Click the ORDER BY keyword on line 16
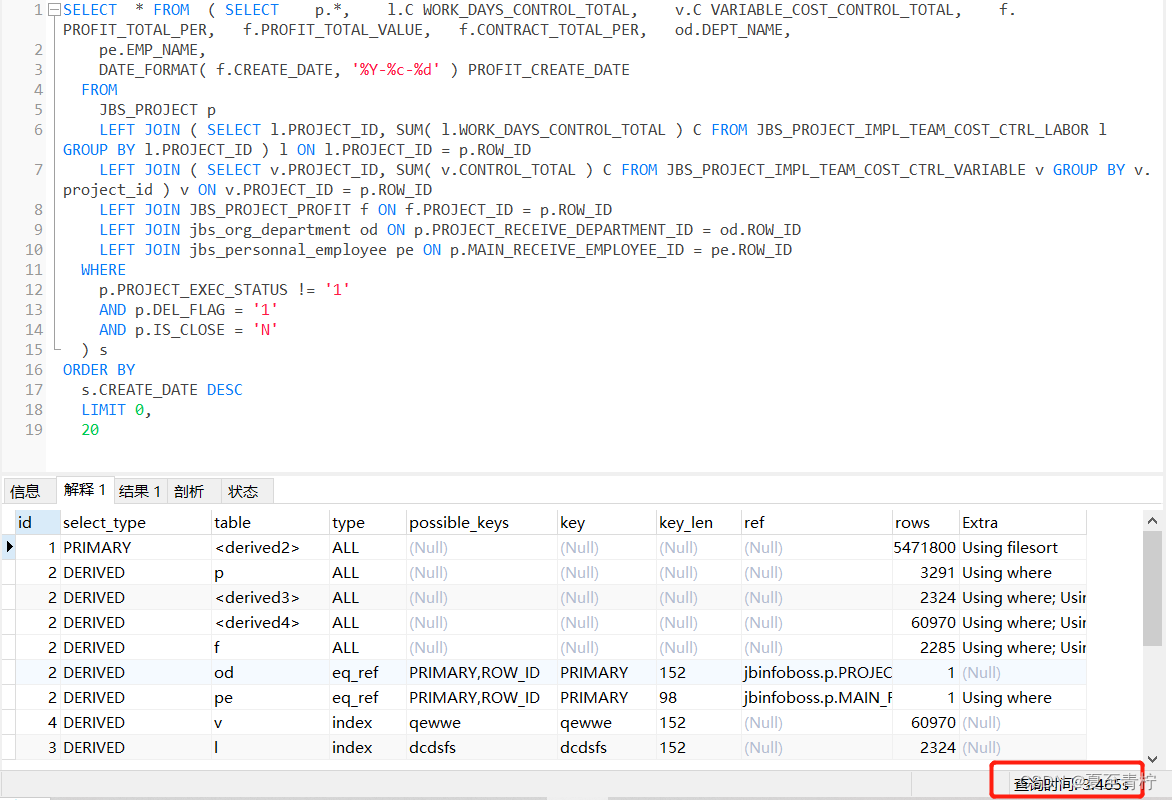Viewport: 1172px width, 800px height. point(99,370)
